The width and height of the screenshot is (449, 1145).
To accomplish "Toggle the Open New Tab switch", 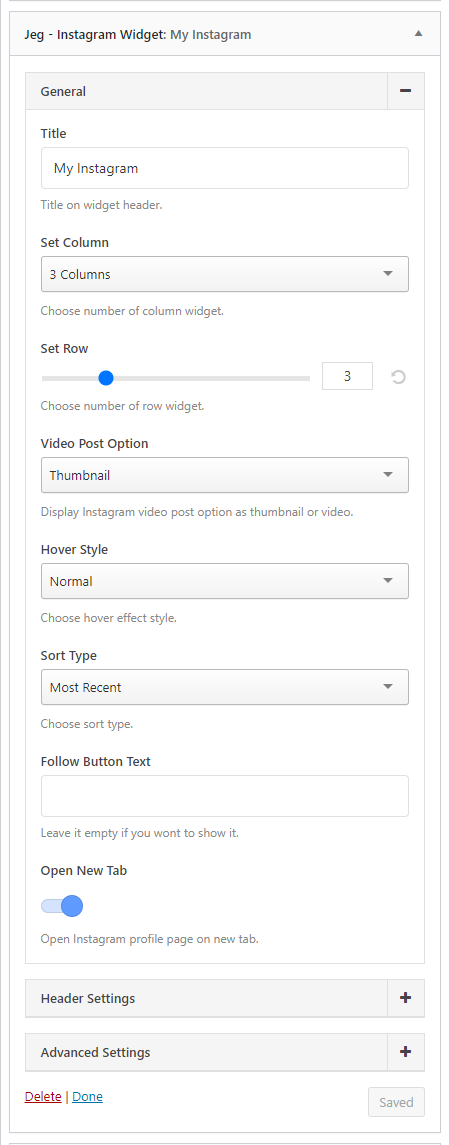I will tap(62, 906).
